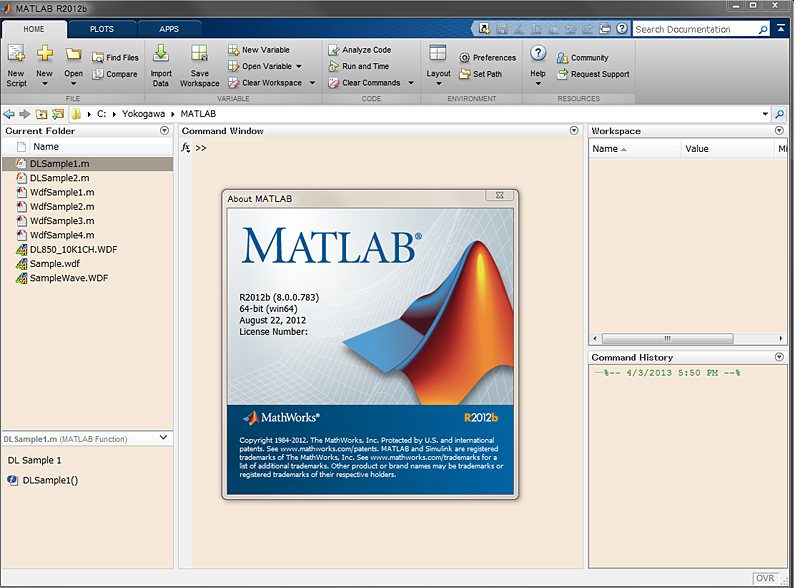Open the address bar folder history dropdown
Image resolution: width=794 pixels, height=588 pixels.
coord(765,114)
